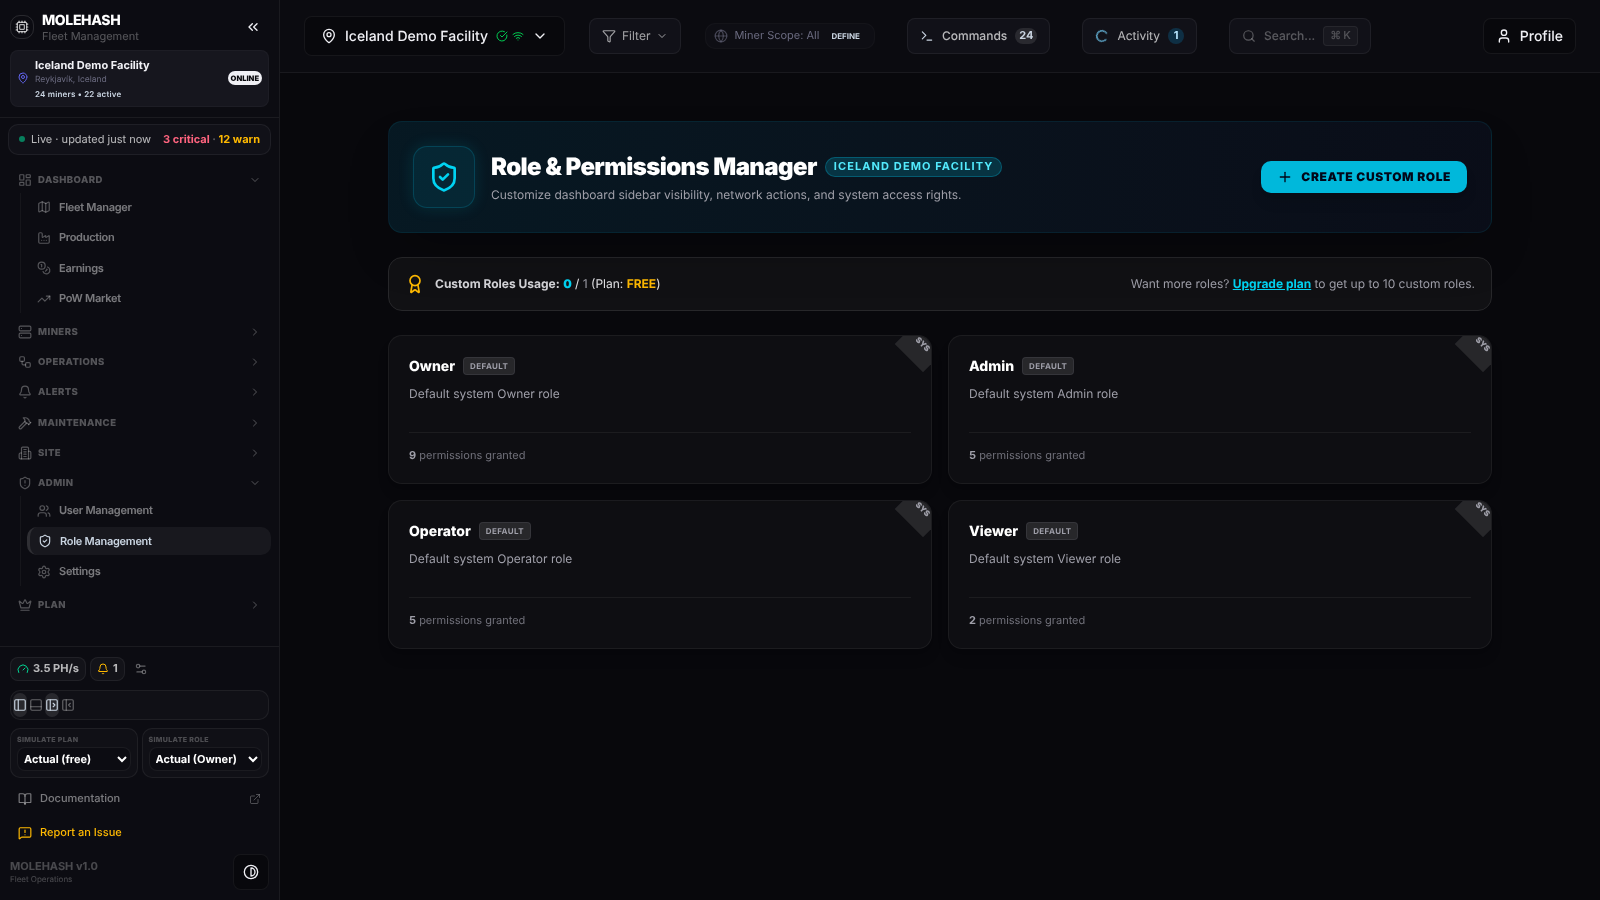Open PoW Market in the sidebar
The width and height of the screenshot is (1600, 900).
coord(149,299)
